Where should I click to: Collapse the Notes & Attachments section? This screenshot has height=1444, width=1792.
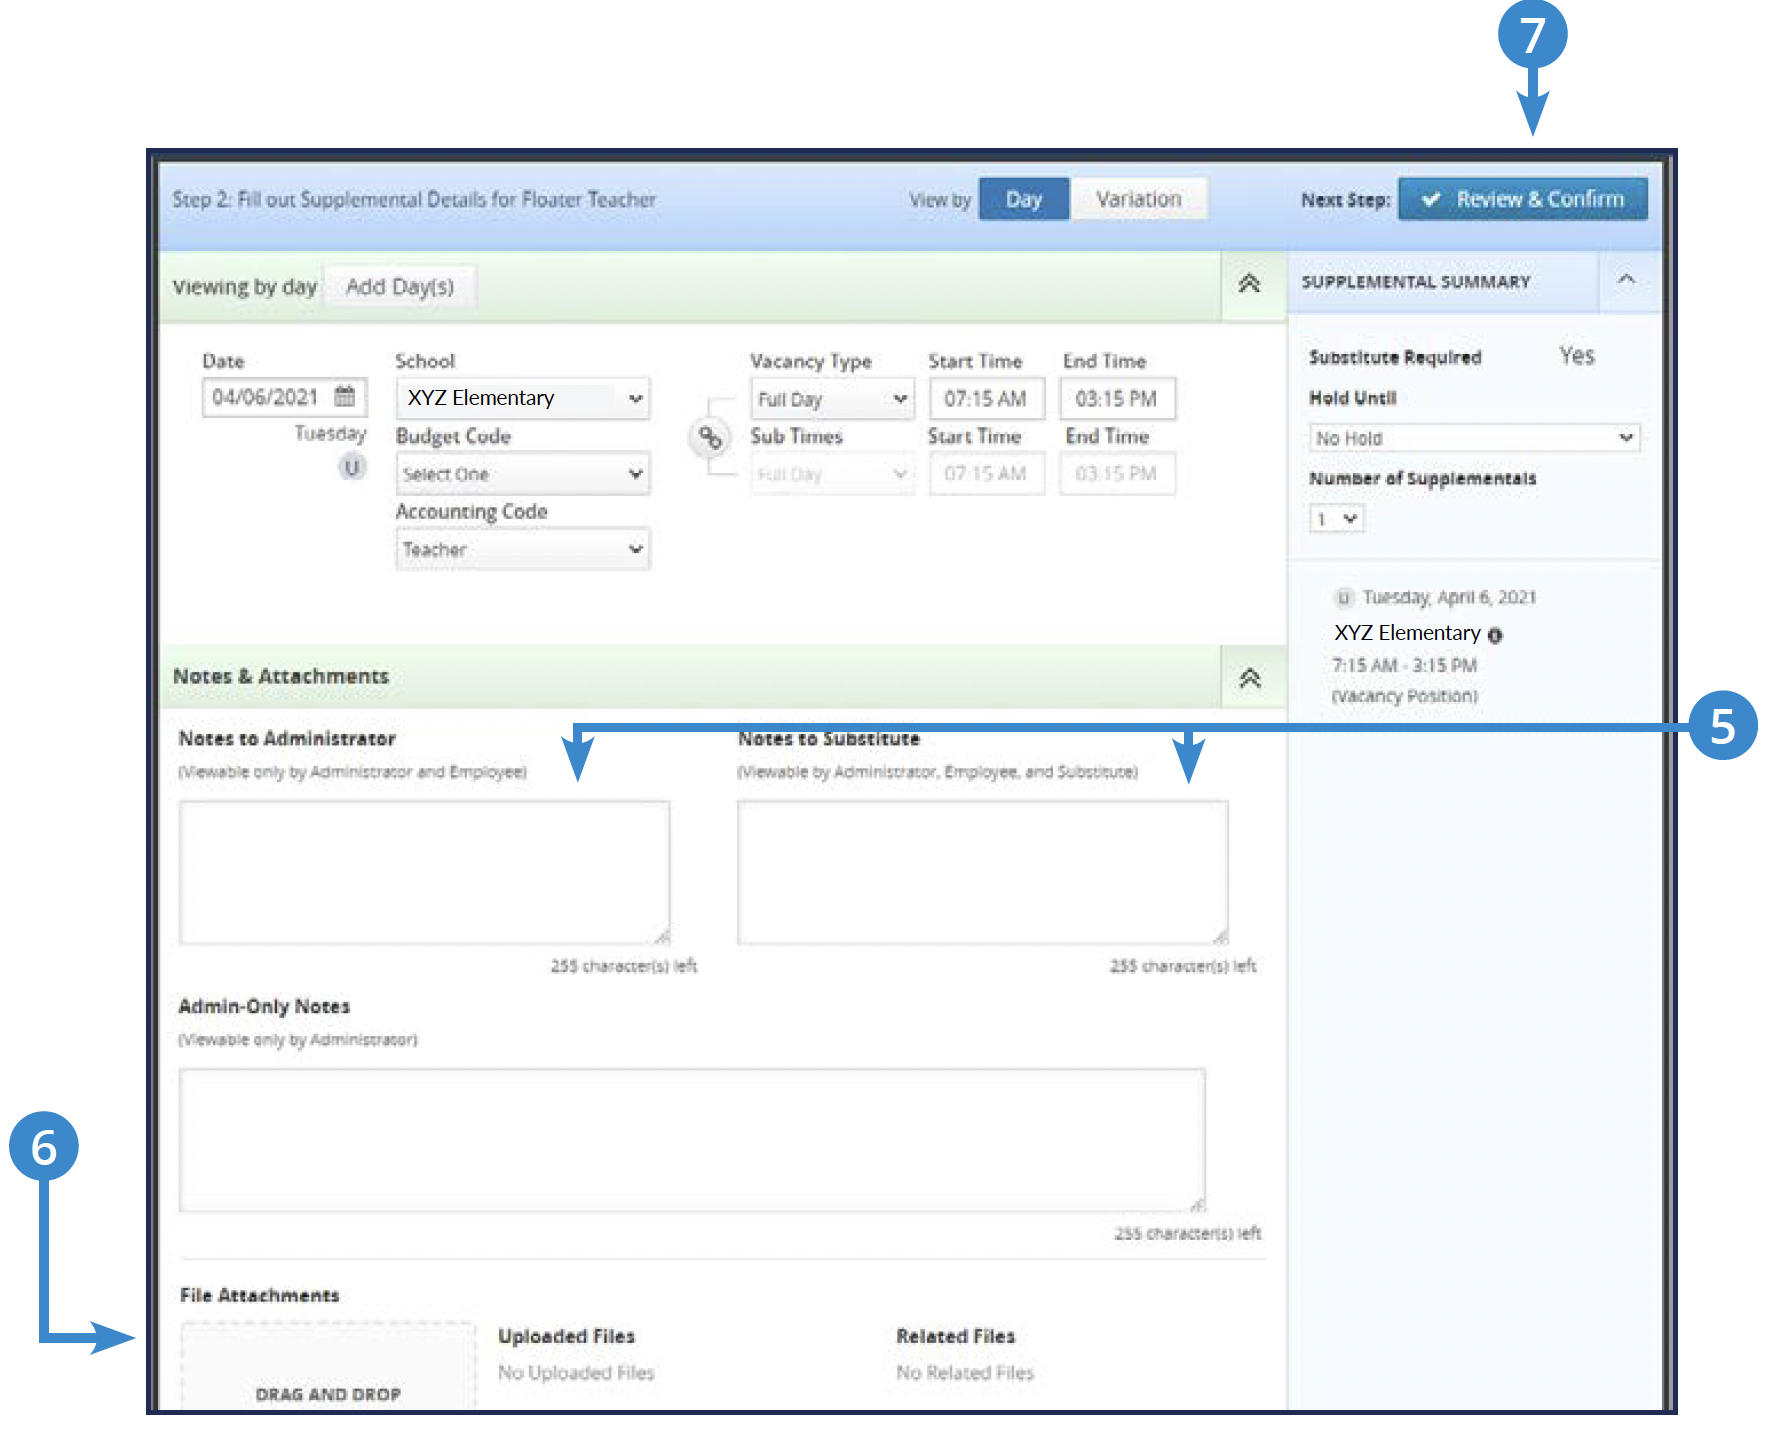[x=1250, y=678]
